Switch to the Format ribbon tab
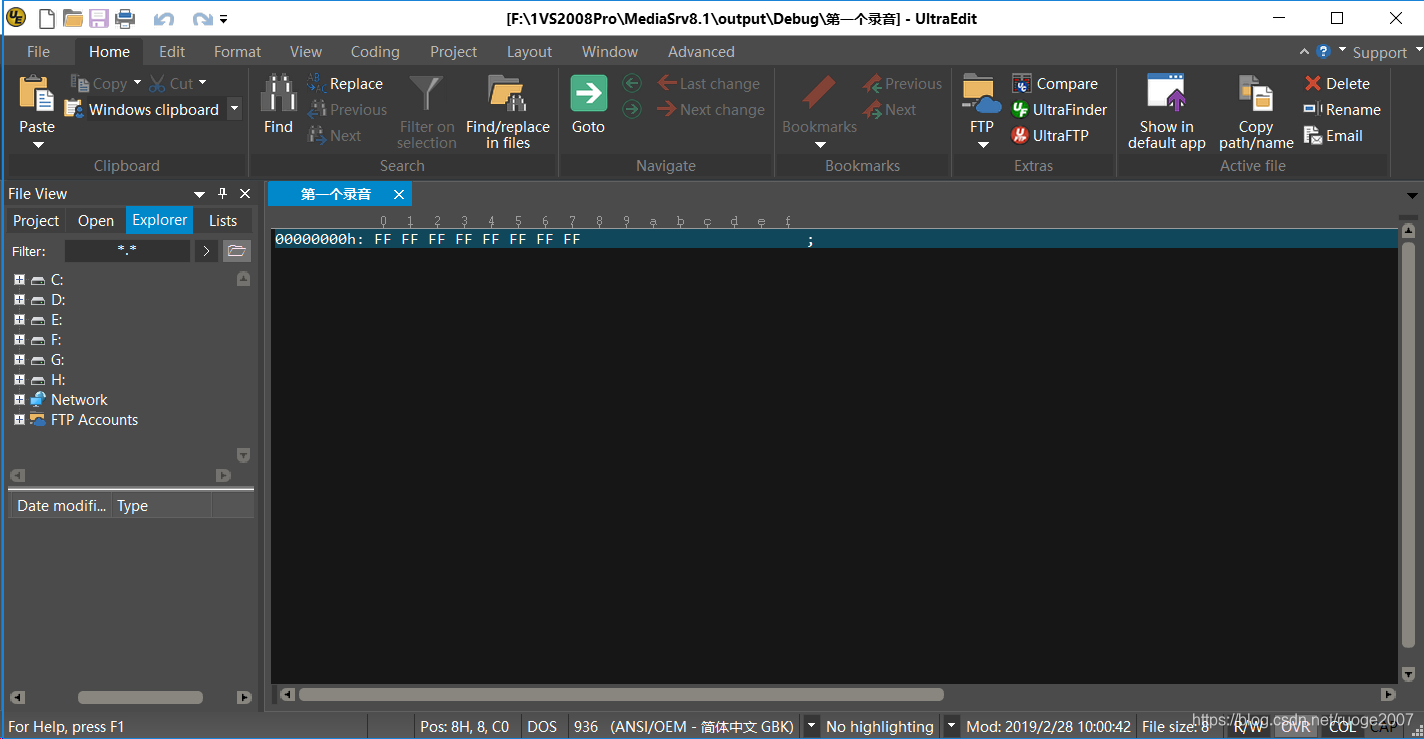Image resolution: width=1424 pixels, height=739 pixels. point(237,52)
